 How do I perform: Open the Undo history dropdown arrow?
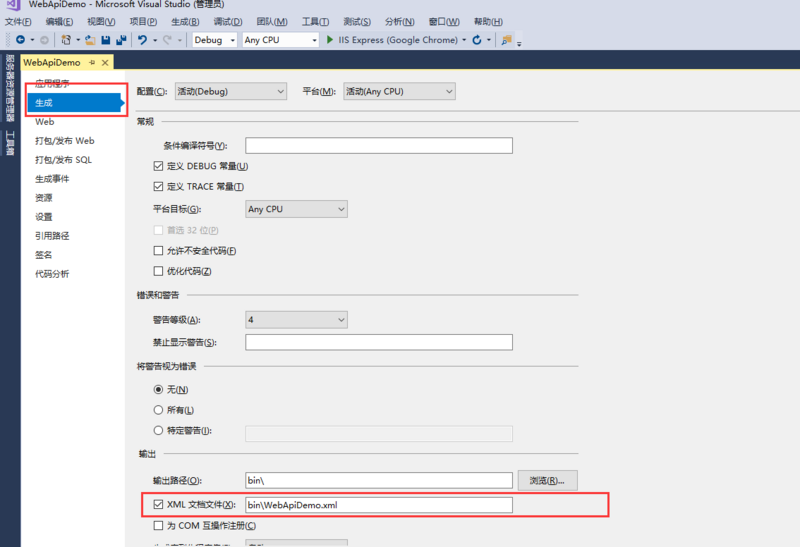pyautogui.click(x=155, y=40)
